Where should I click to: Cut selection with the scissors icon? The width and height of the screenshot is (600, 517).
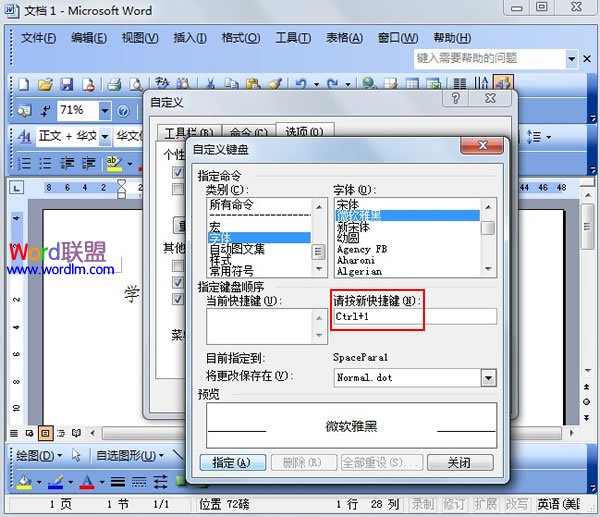coord(210,83)
